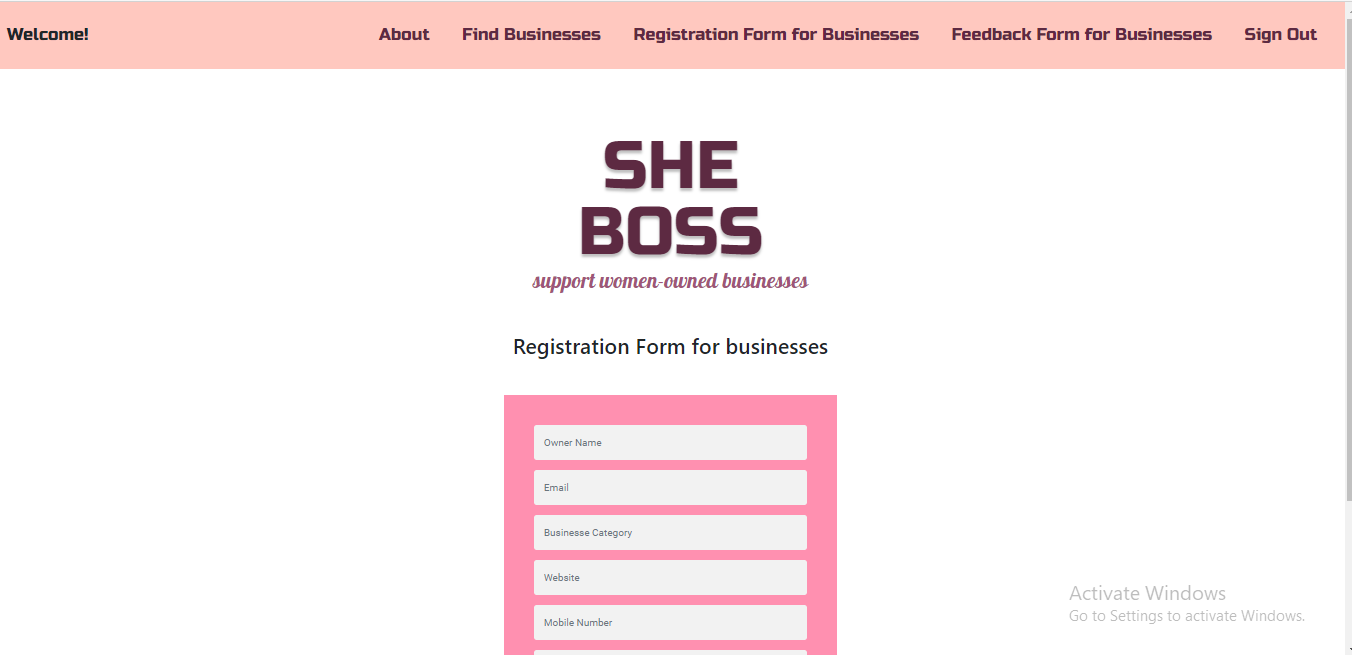Navigate to Find Businesses
This screenshot has height=655, width=1352.
click(x=531, y=33)
